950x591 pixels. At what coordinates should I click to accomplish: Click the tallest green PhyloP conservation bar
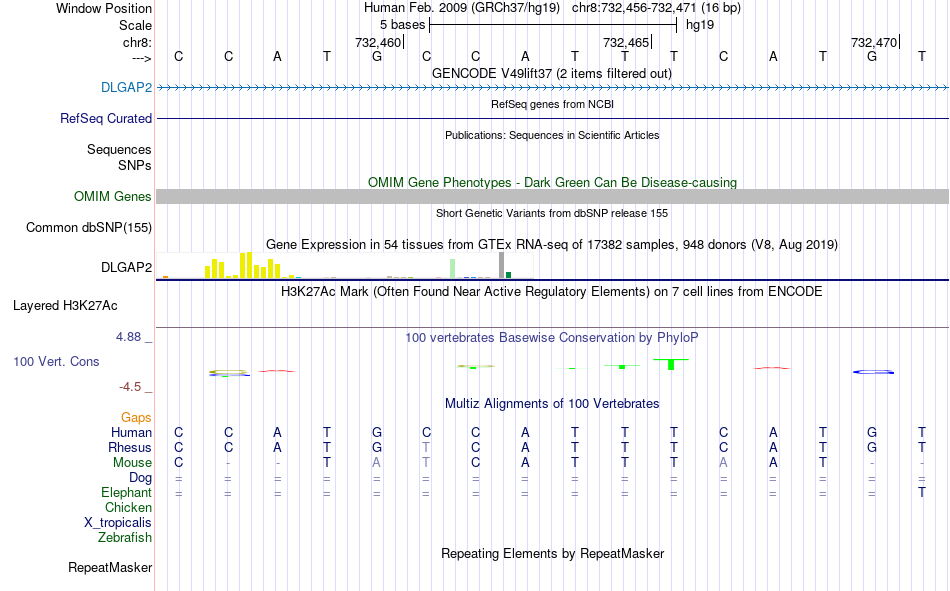671,364
